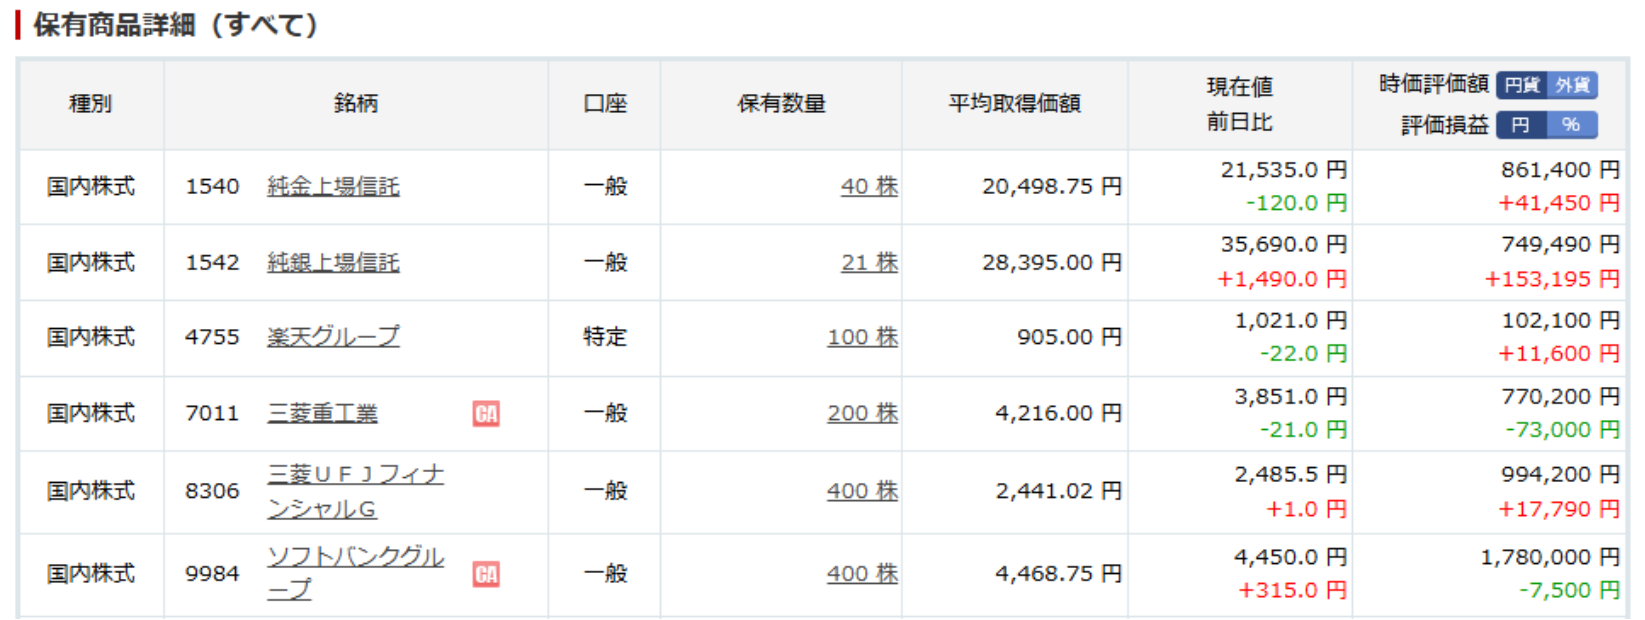1645x620 pixels.
Task: Click the 400株 link for 三菱ＵＦＪフィナンシャルG
Action: [x=863, y=491]
